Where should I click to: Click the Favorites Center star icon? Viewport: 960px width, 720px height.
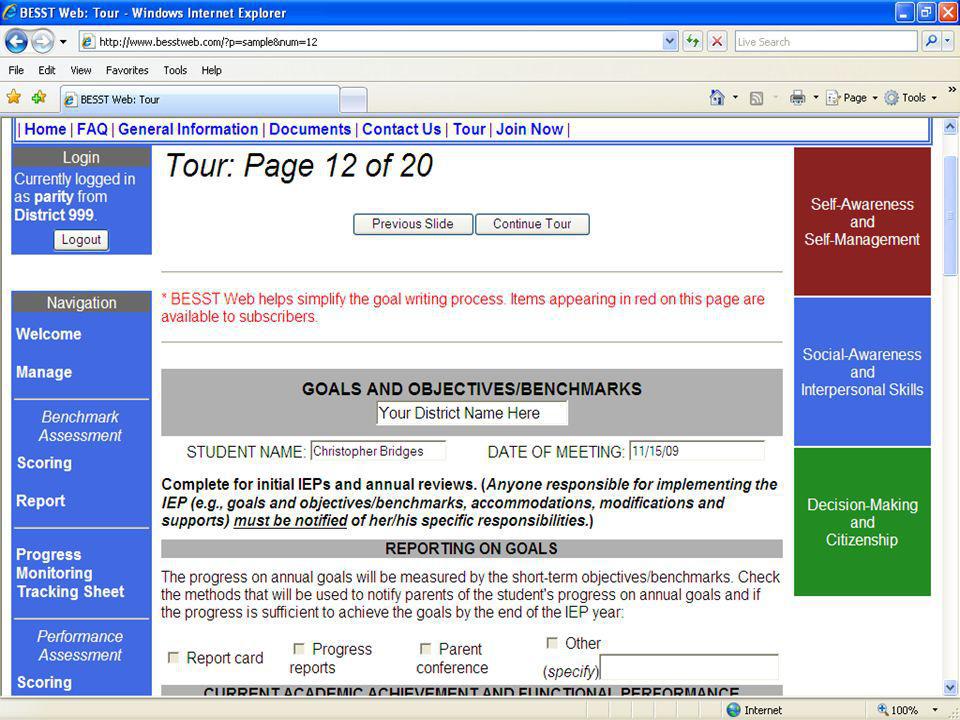tap(13, 97)
